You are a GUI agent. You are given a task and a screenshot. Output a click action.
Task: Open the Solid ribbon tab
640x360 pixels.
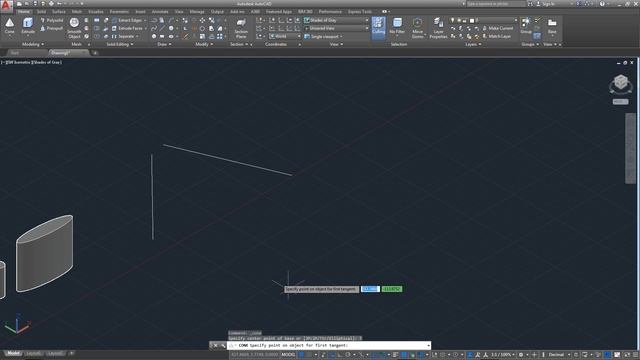click(41, 11)
